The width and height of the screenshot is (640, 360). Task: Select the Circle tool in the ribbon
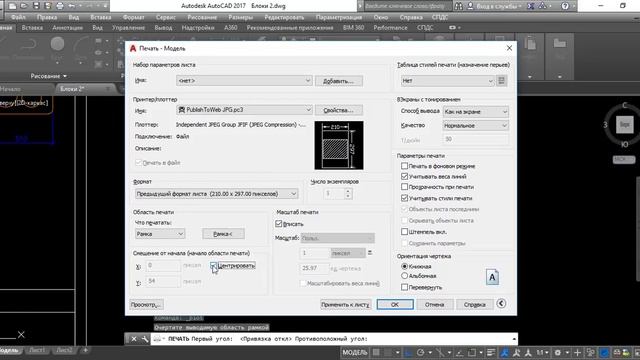click(57, 44)
